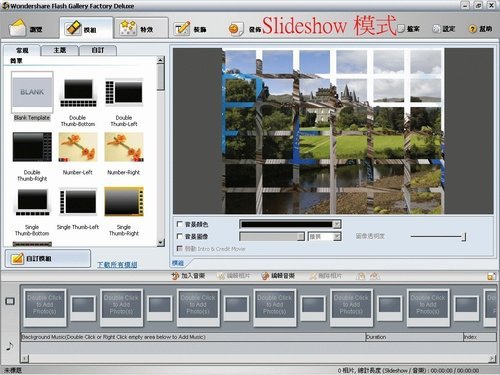The image size is (500, 375).
Task: Click the expand storyboard icon at toolbar right
Action: click(491, 276)
